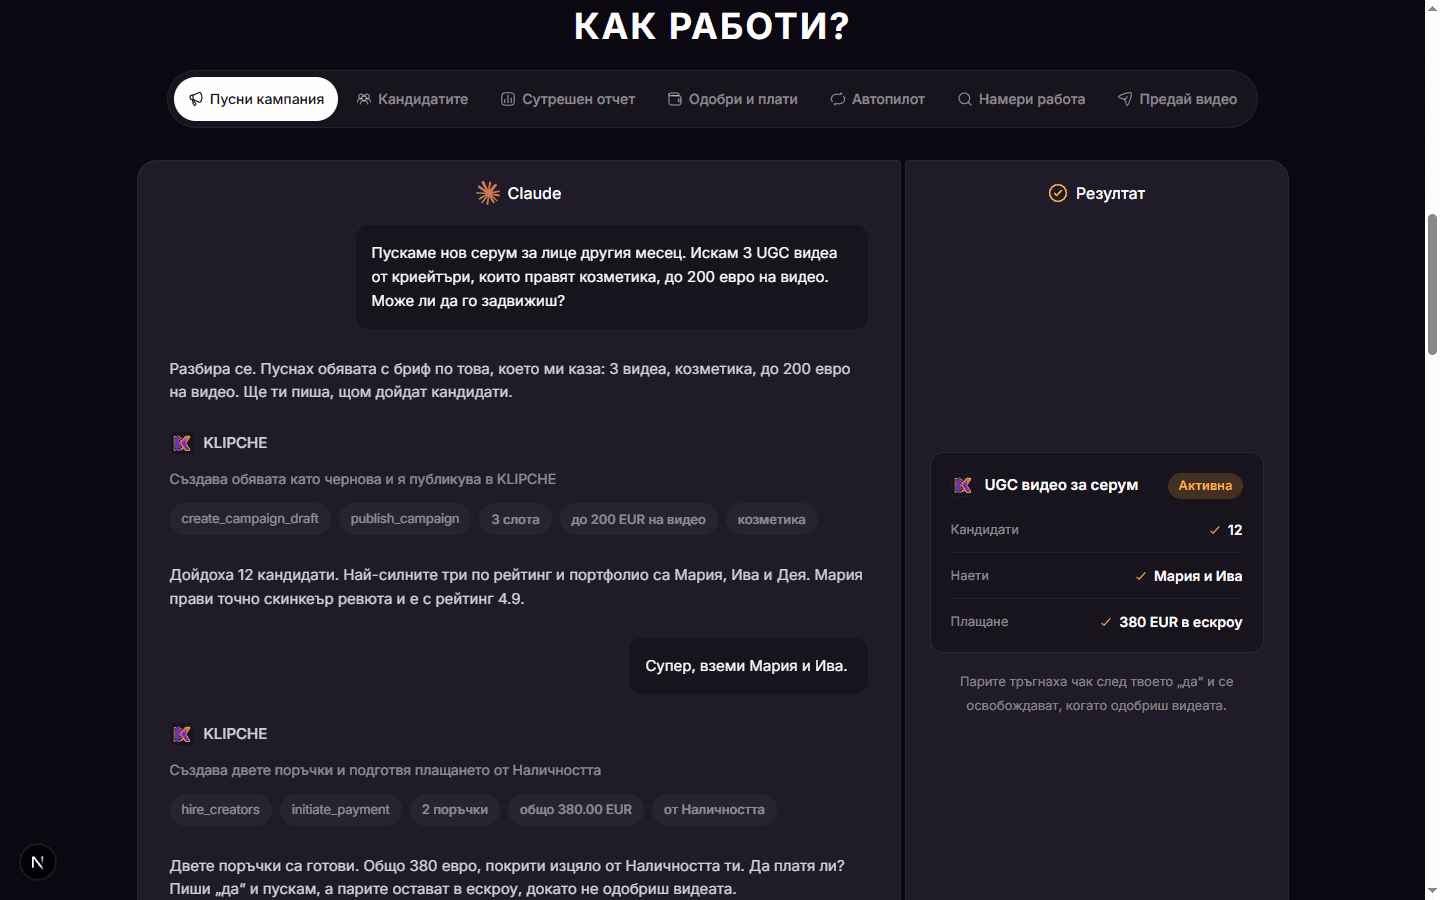Click the checkmark beside 380 EUR в ескроу
This screenshot has width=1440, height=900.
(x=1106, y=622)
